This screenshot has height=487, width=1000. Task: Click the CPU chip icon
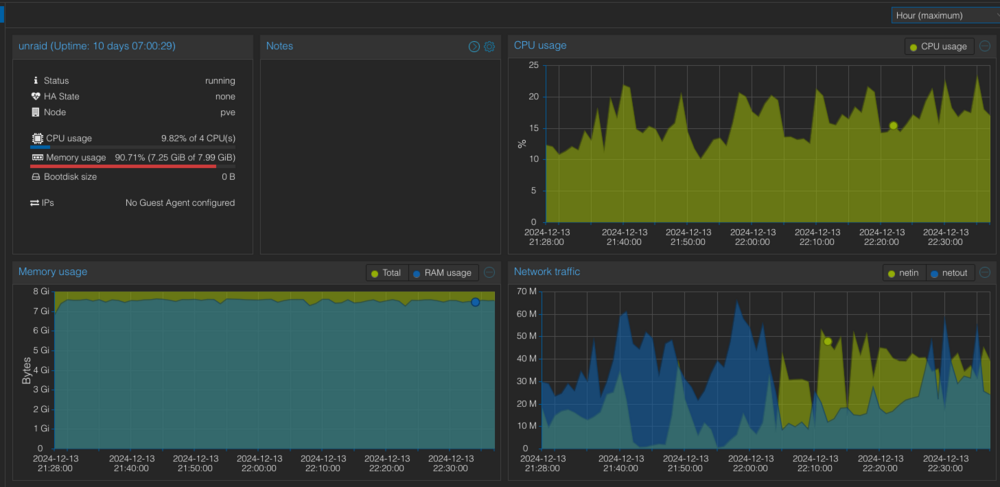point(37,138)
